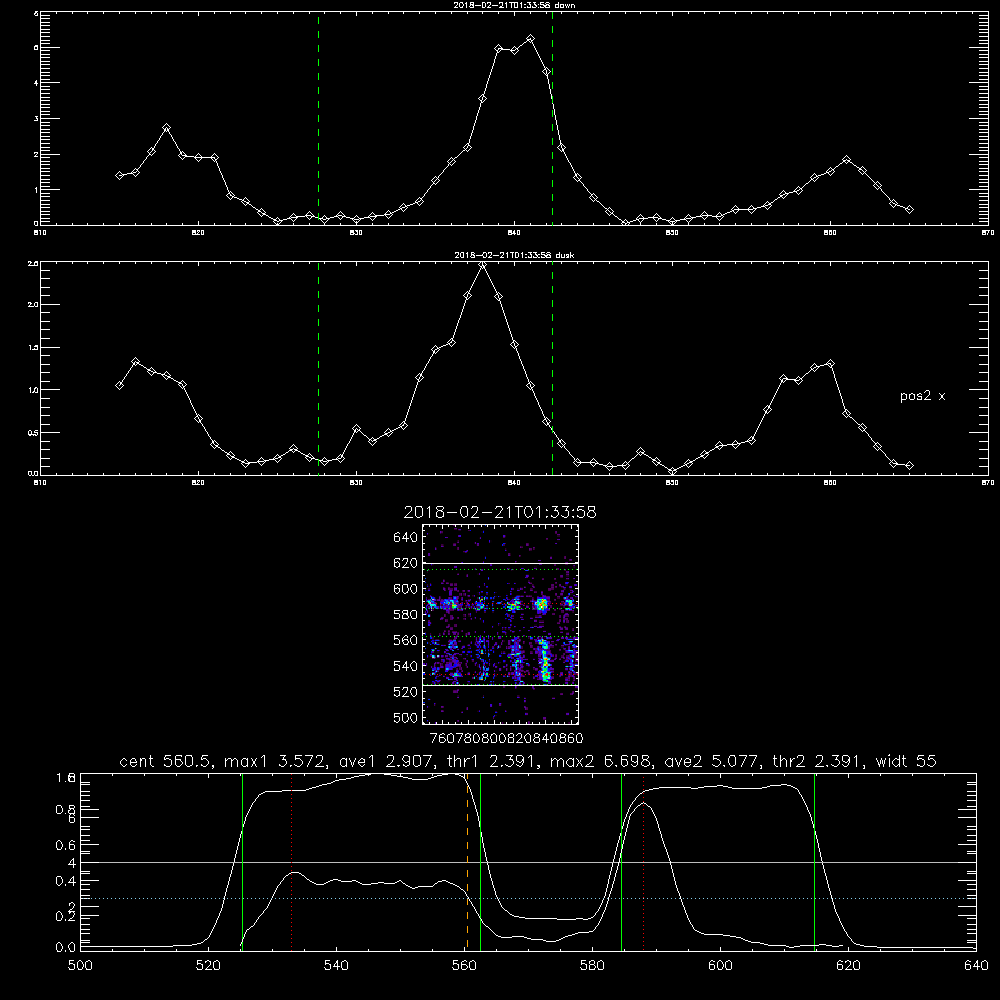Click the highest diamond point in dawn plot
Viewport: 1000px width, 1000px height.
click(x=530, y=39)
